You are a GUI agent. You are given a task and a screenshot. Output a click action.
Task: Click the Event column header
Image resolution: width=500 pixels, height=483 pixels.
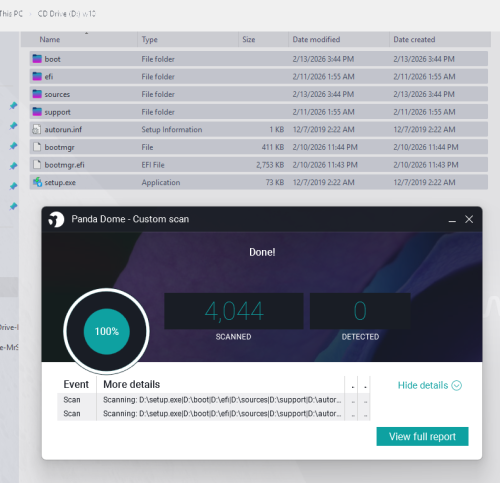76,384
